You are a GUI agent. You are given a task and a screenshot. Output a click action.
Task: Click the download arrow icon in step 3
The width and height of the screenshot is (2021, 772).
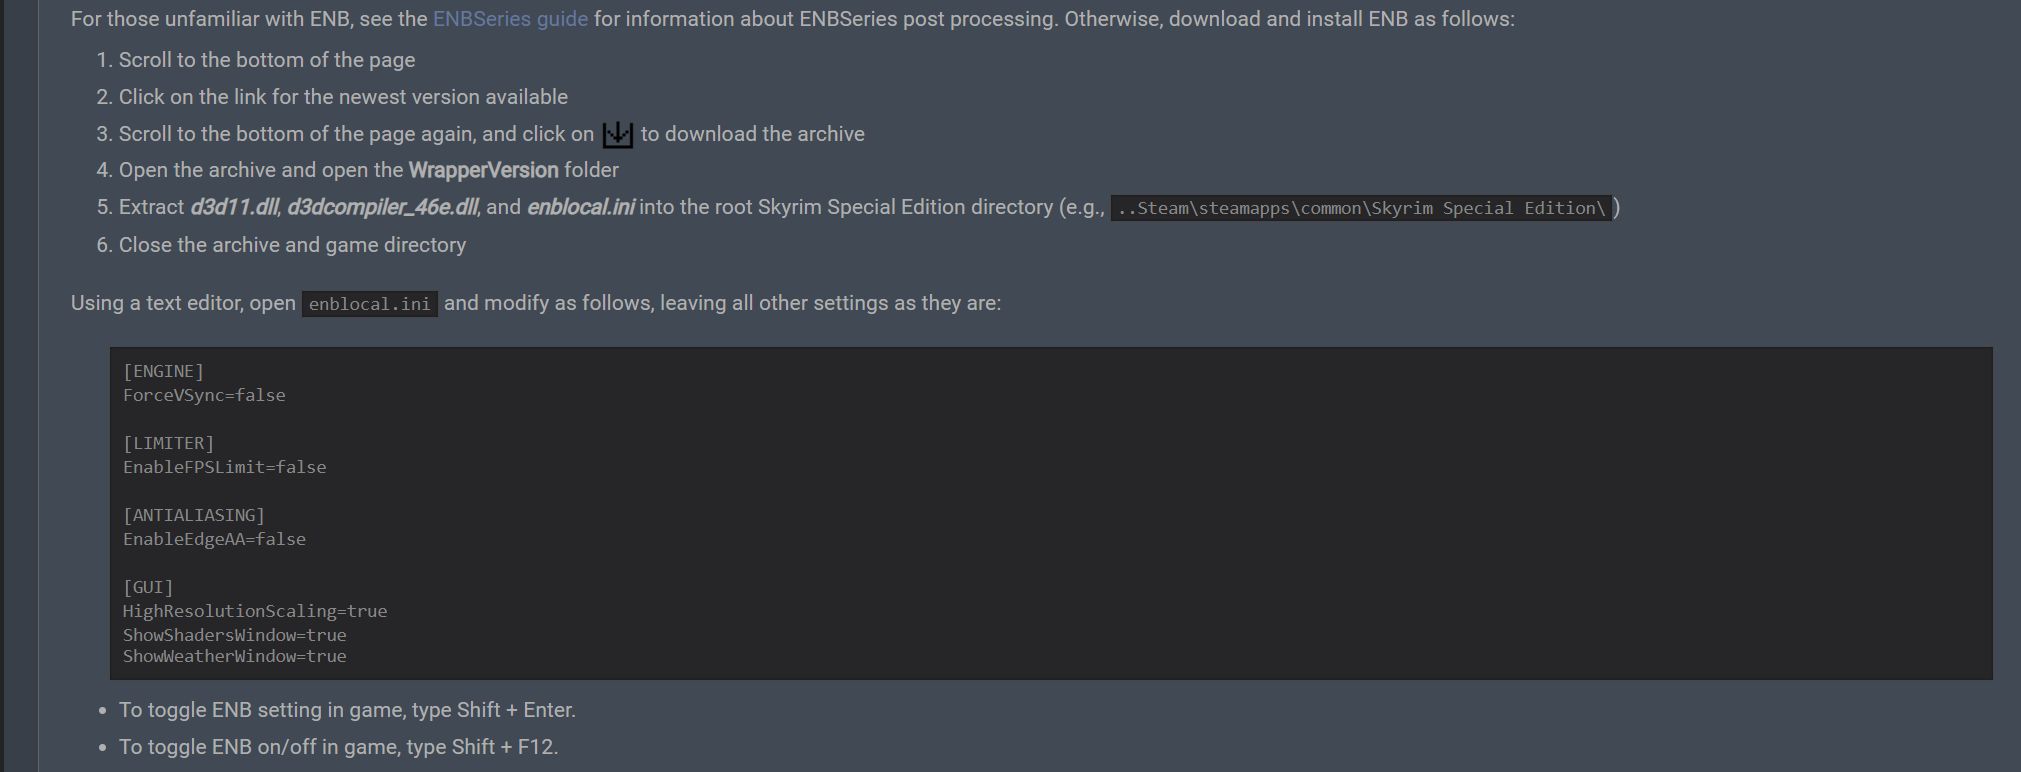[618, 134]
